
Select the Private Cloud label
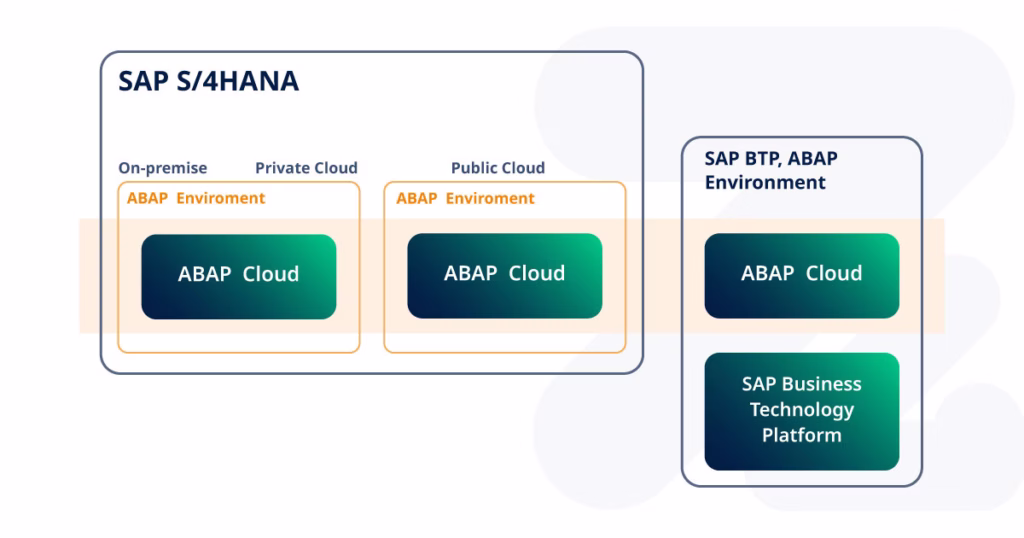306,168
